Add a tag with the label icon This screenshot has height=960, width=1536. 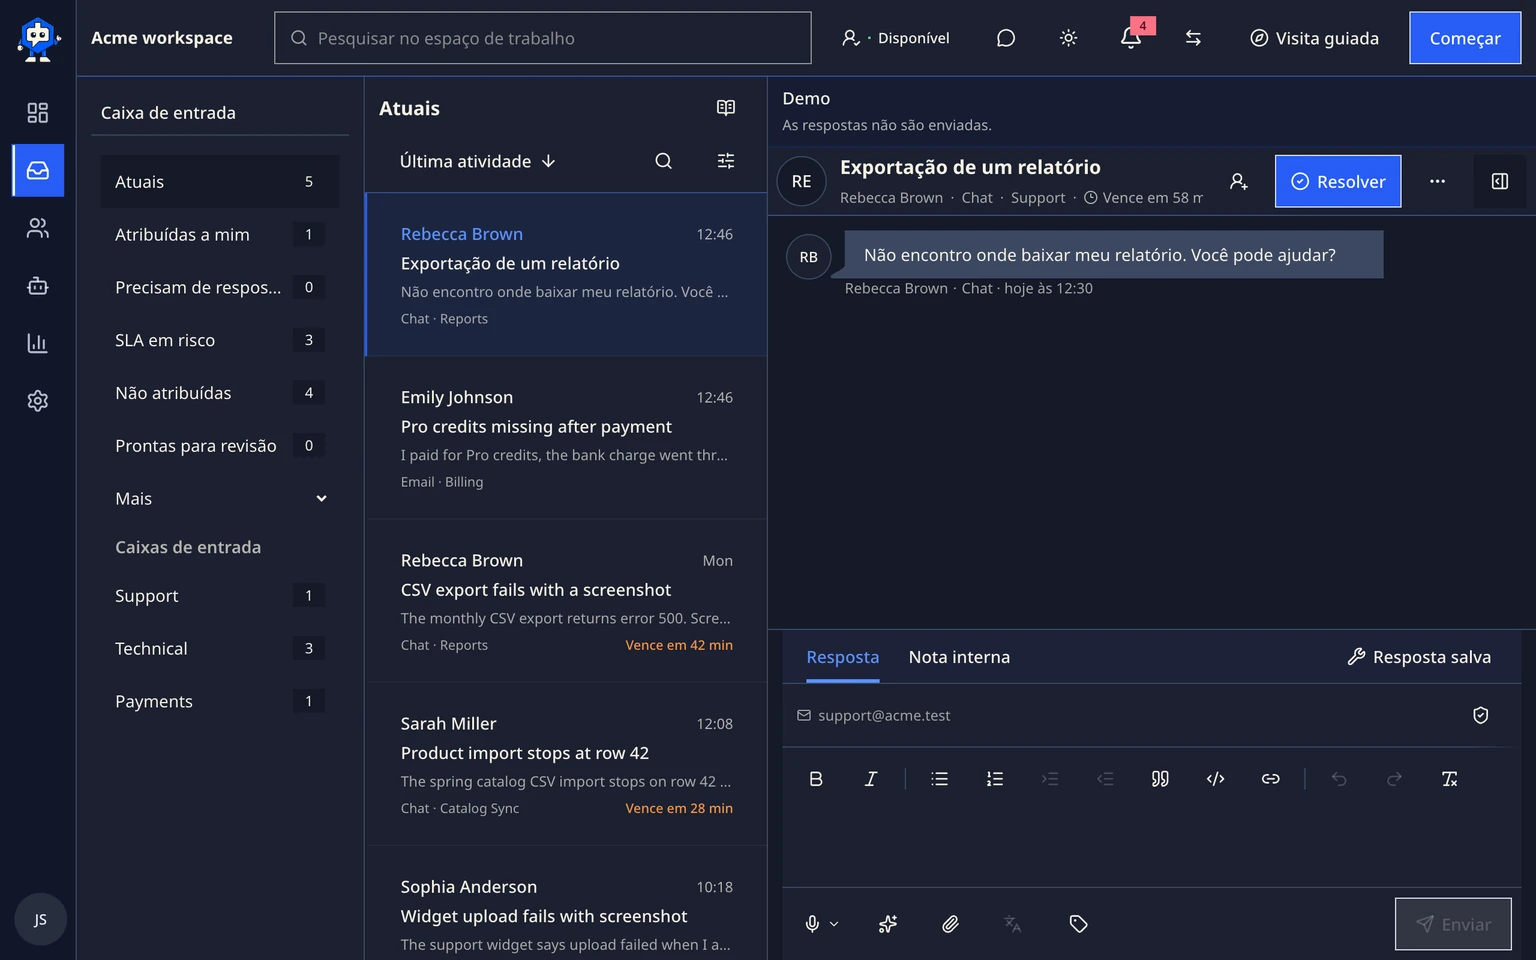[x=1078, y=924]
